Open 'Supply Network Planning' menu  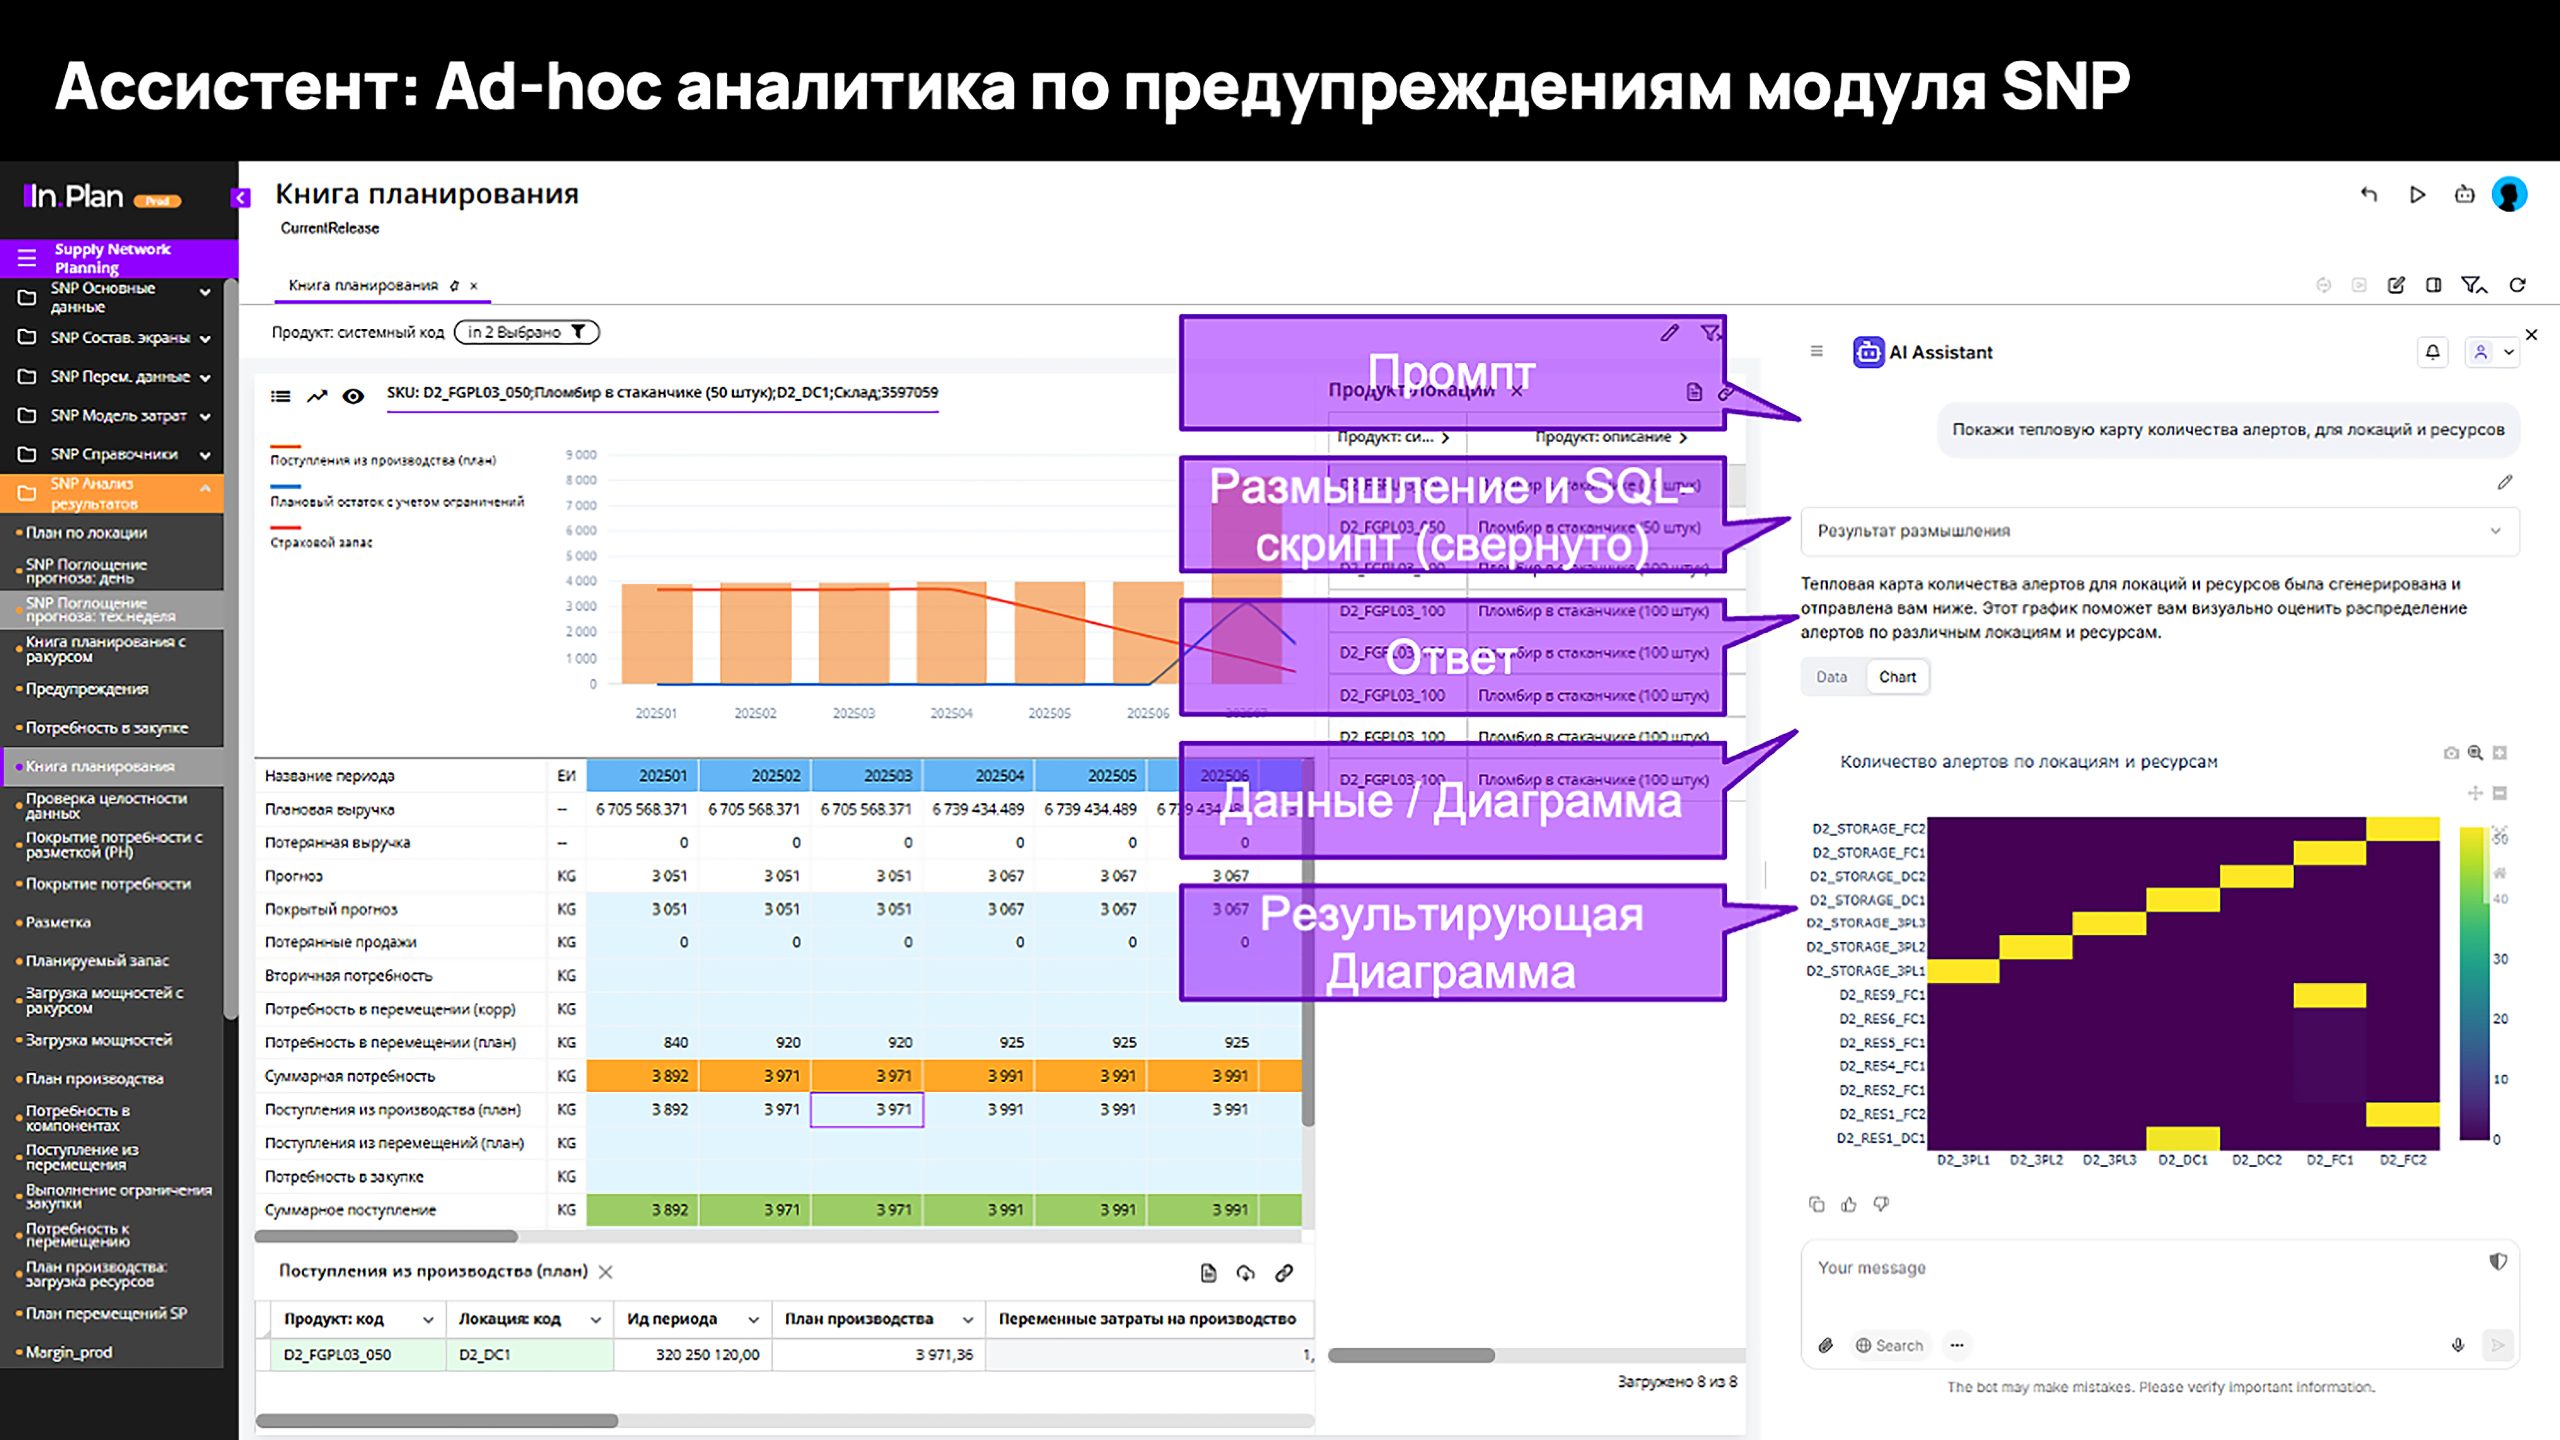click(x=118, y=258)
